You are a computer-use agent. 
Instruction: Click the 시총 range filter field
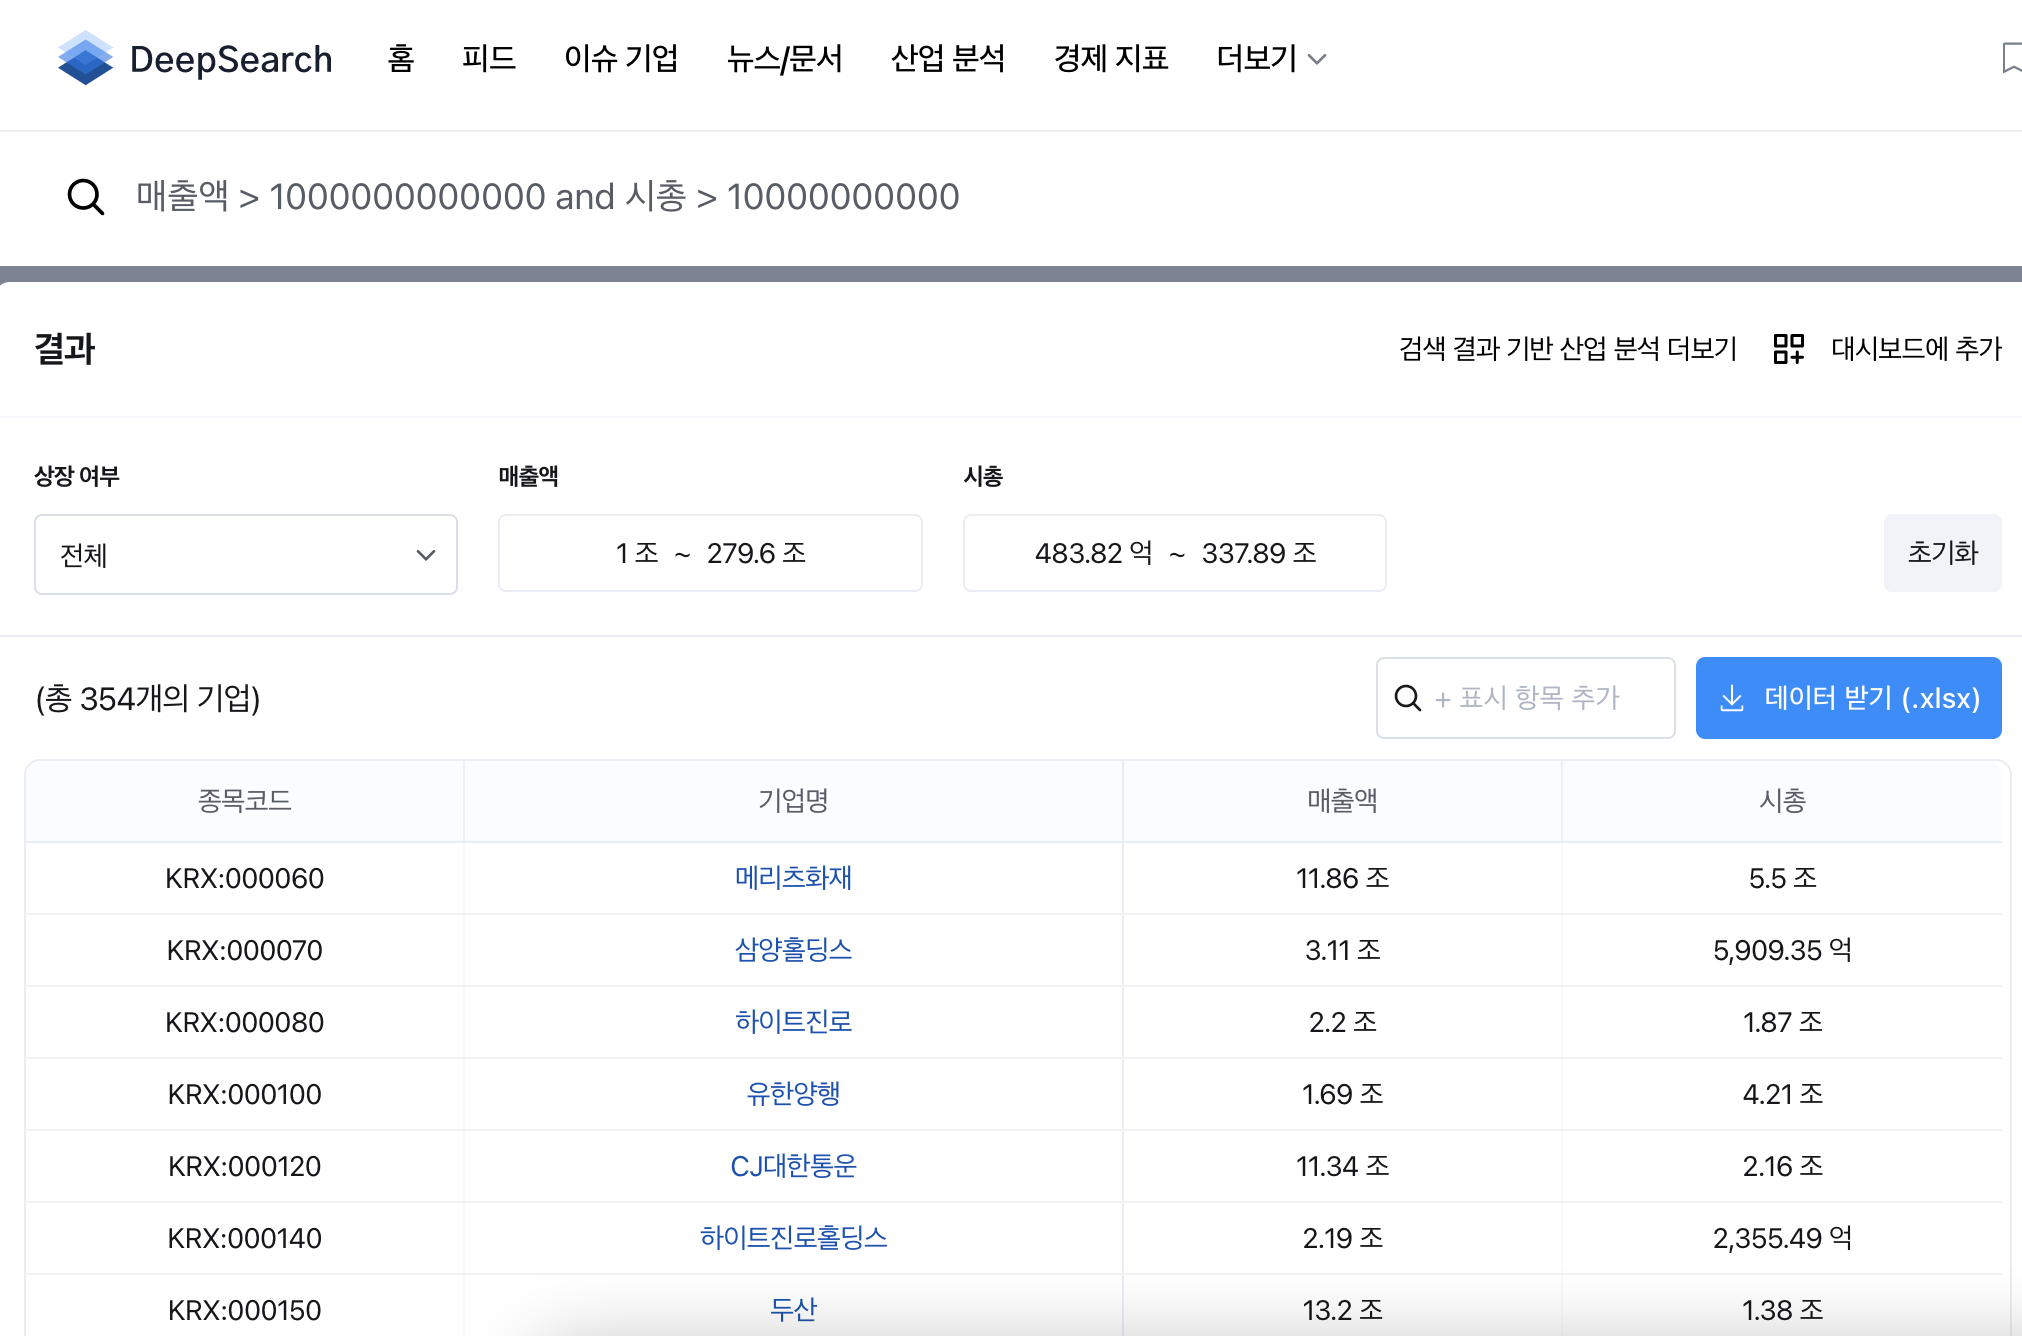click(1175, 553)
